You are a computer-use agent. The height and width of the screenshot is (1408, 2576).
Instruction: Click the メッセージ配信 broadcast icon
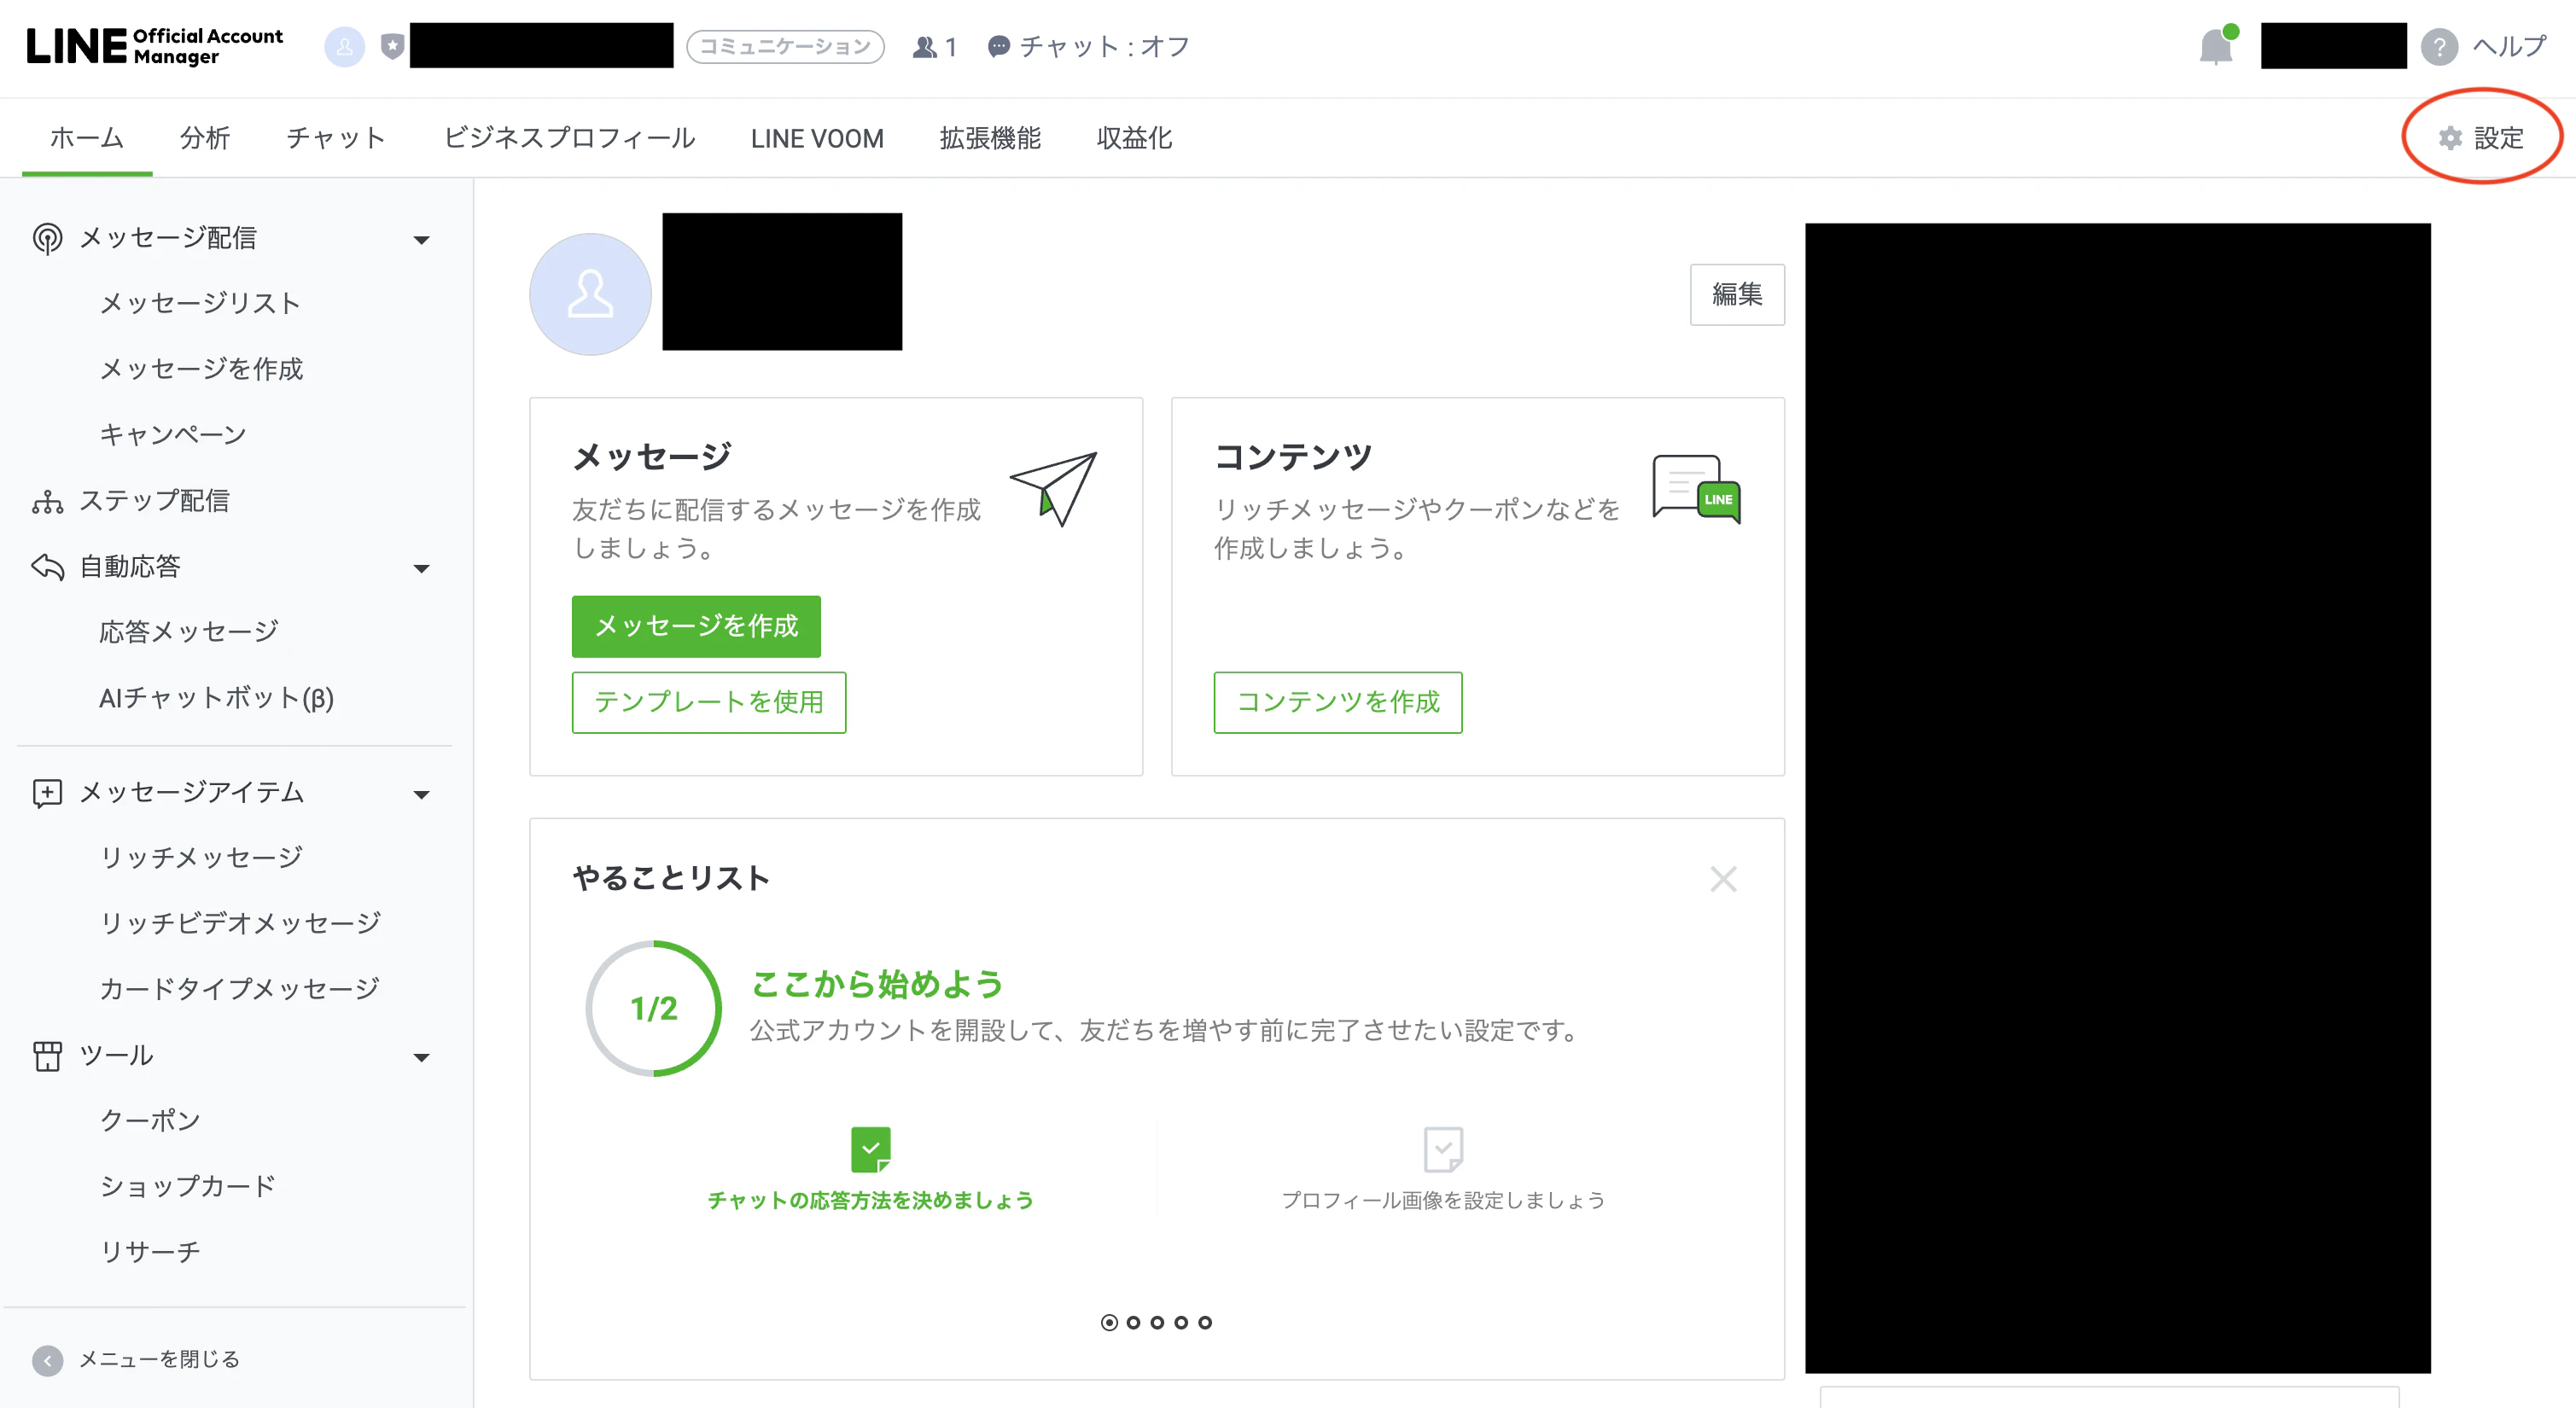47,238
